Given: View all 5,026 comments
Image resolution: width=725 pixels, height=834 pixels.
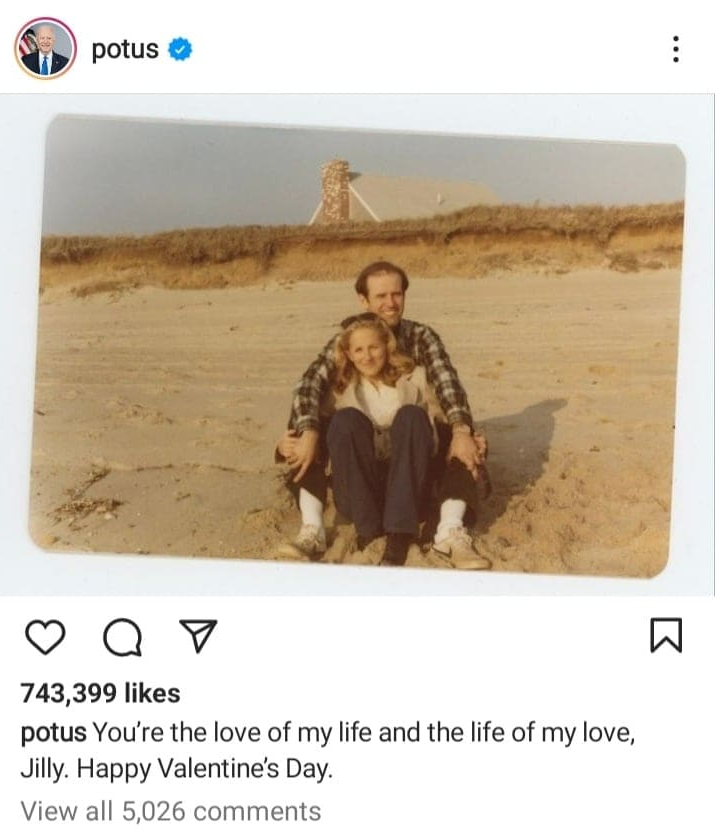Looking at the screenshot, I should coord(171,810).
